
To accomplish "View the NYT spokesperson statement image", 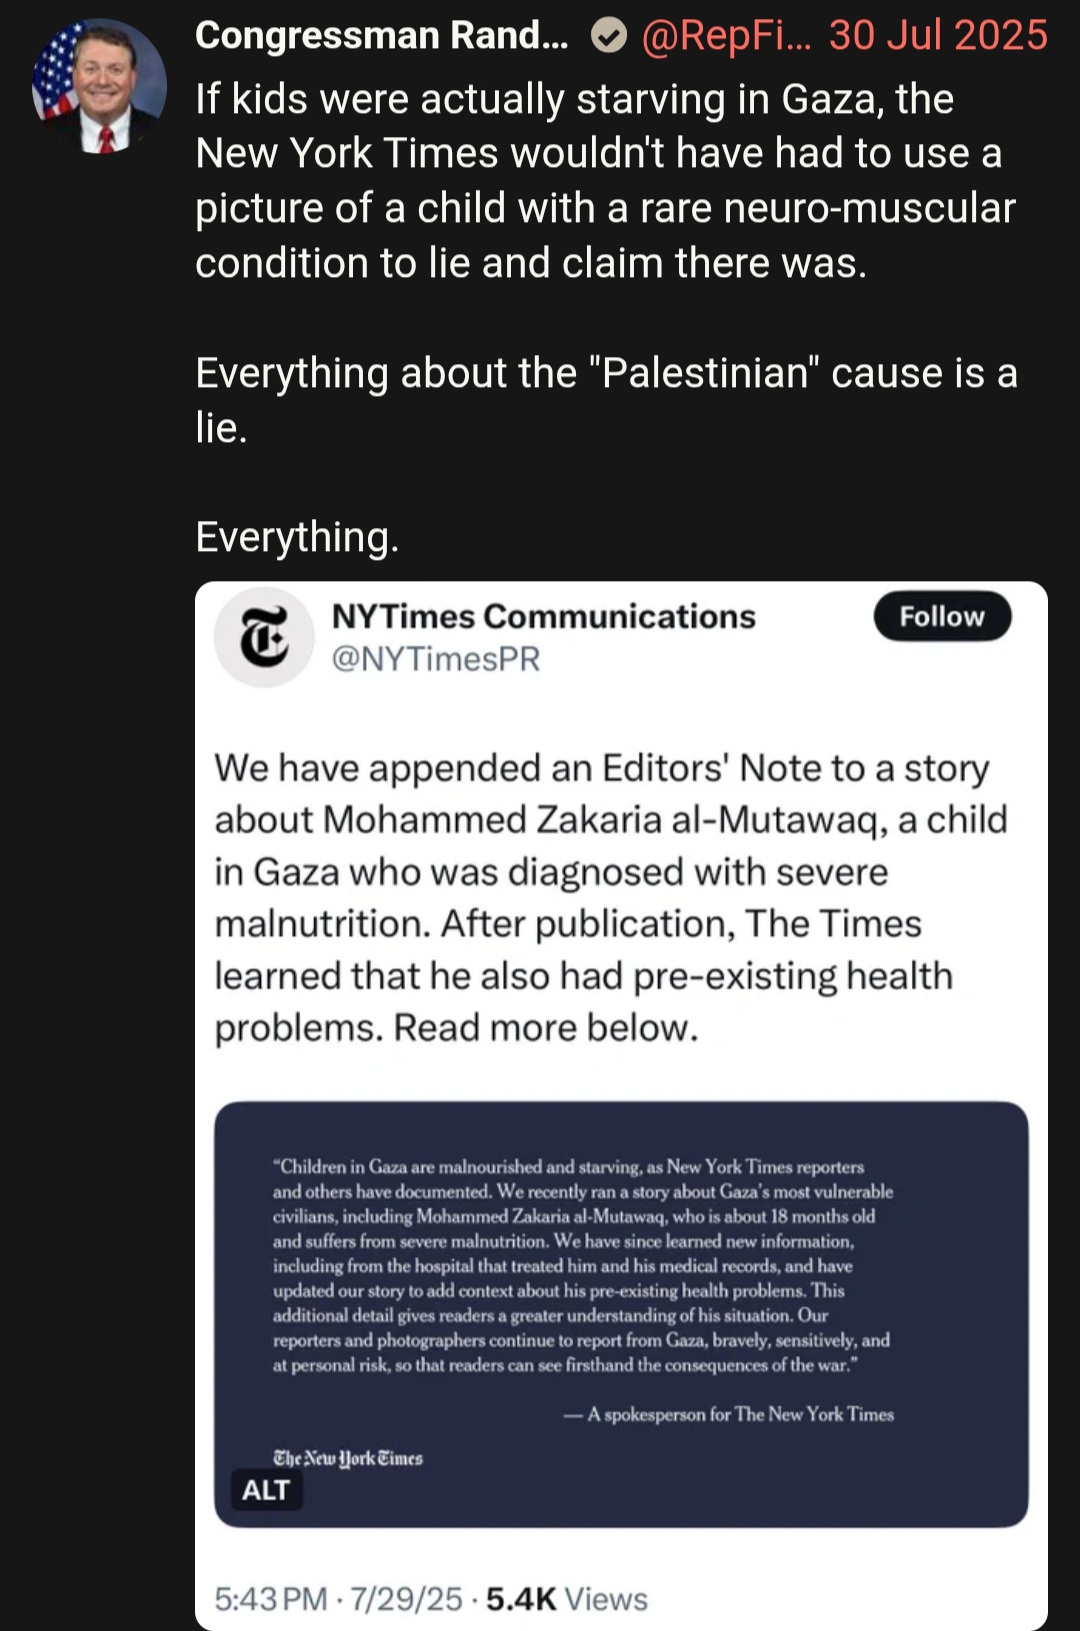I will [x=621, y=1314].
